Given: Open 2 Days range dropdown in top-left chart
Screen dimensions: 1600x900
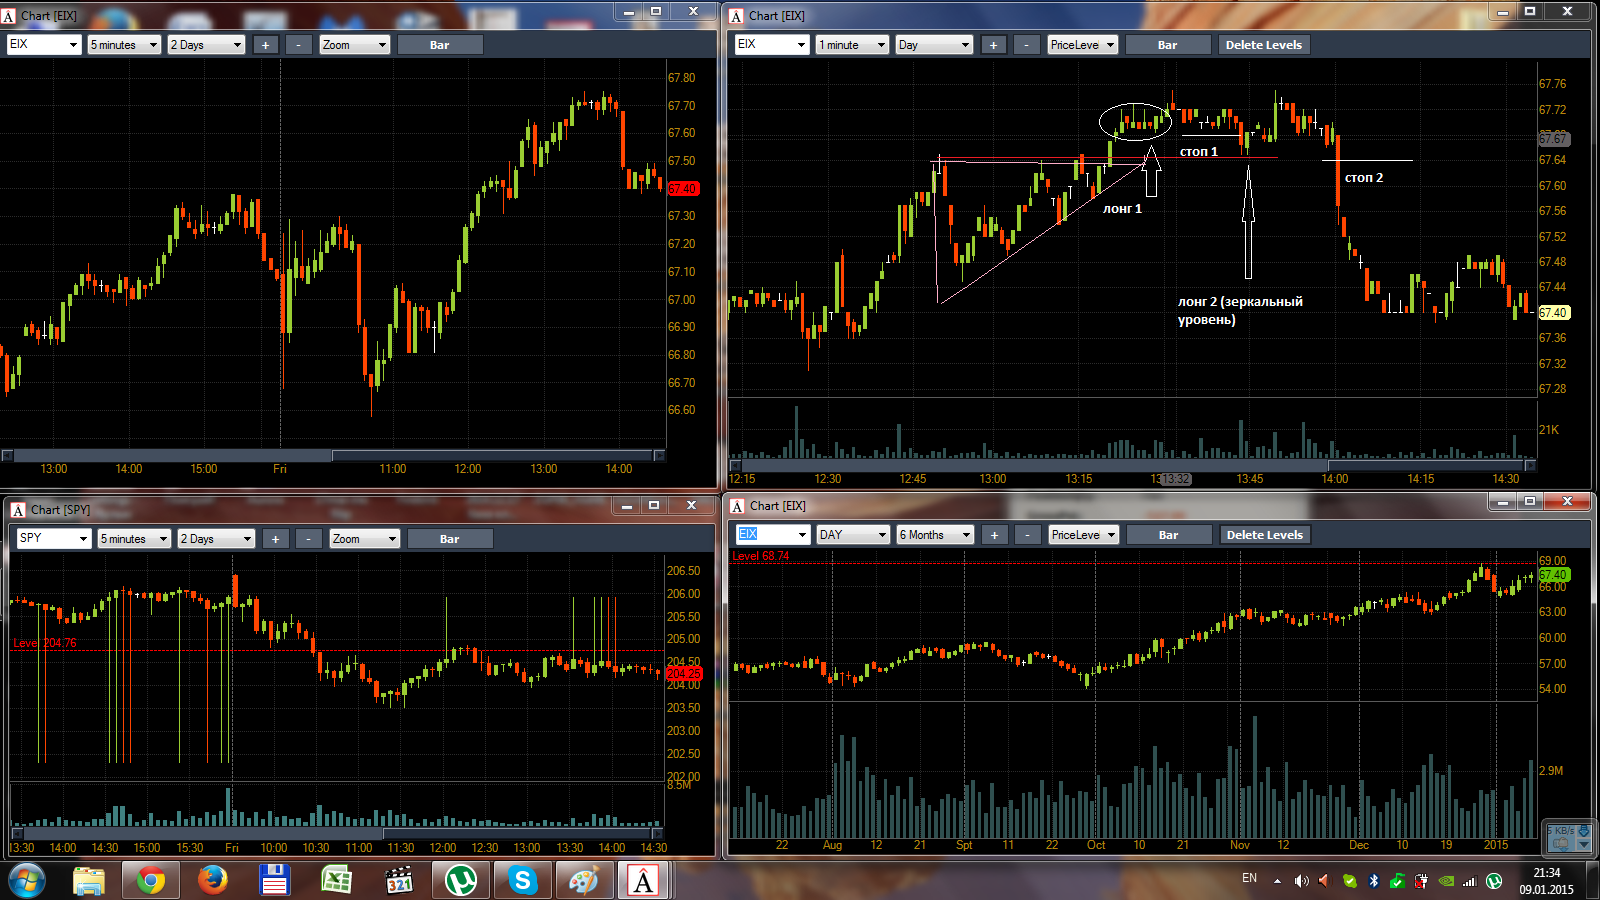Looking at the screenshot, I should click(206, 45).
